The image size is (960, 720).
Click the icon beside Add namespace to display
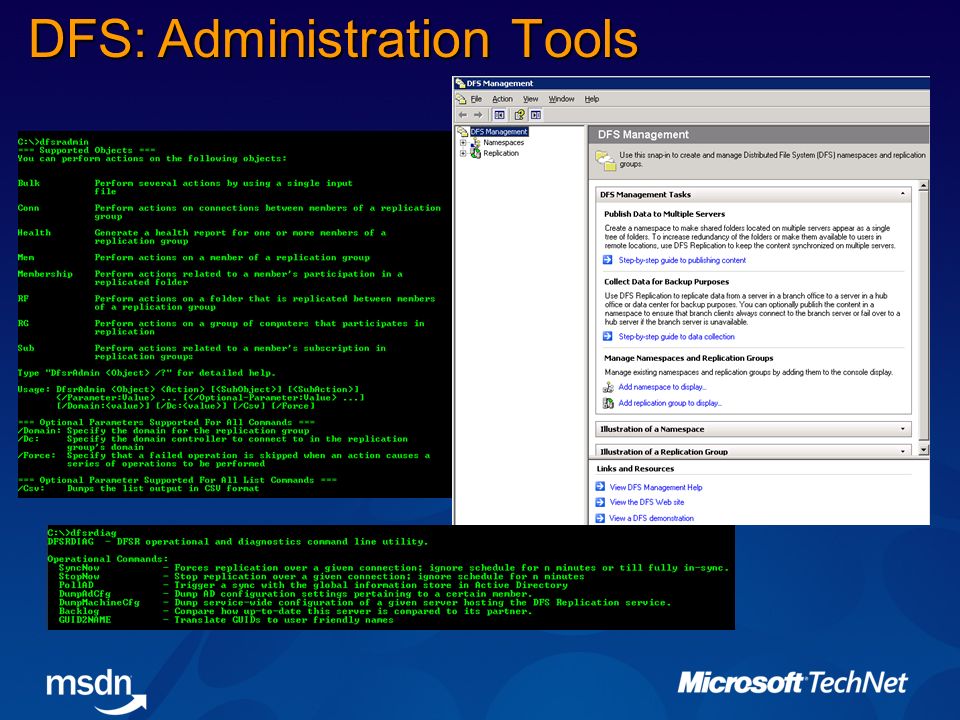tap(608, 387)
